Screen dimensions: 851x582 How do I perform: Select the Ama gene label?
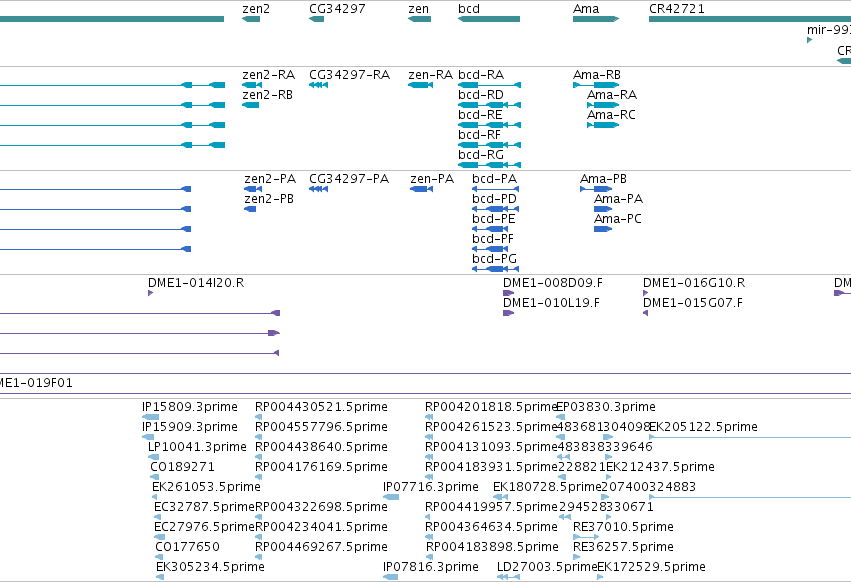(x=586, y=9)
